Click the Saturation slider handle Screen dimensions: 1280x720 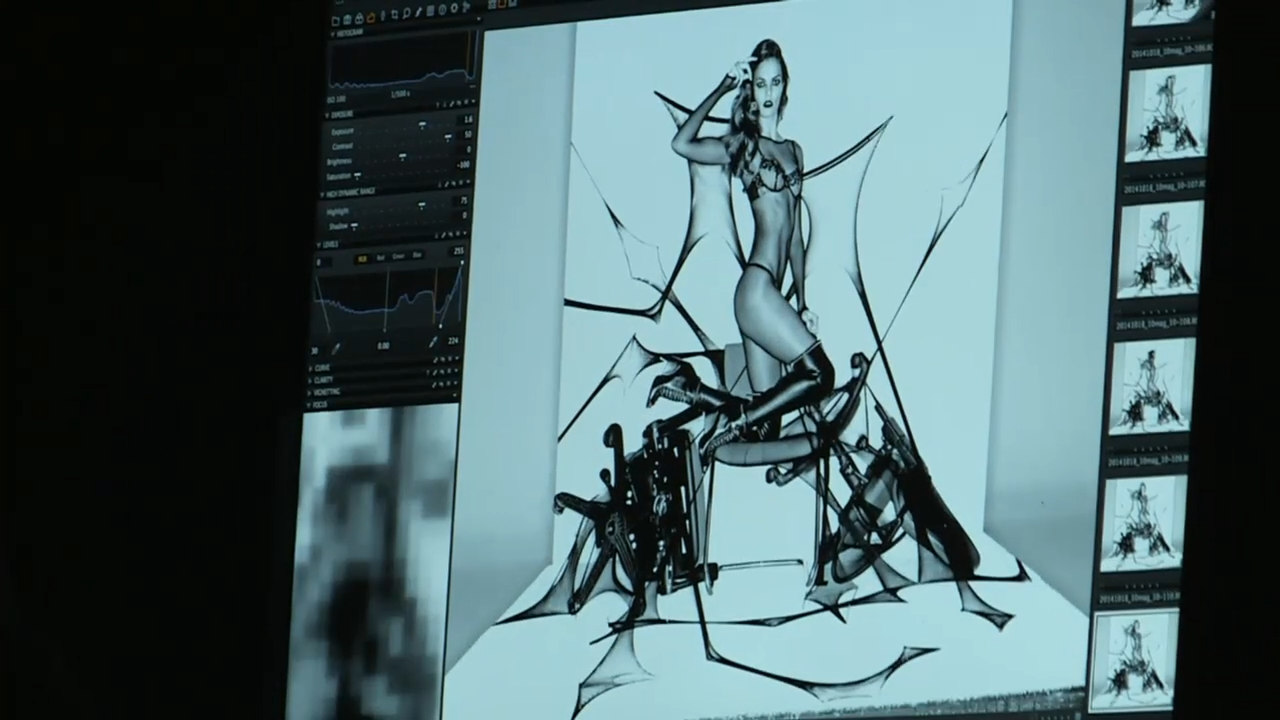357,175
